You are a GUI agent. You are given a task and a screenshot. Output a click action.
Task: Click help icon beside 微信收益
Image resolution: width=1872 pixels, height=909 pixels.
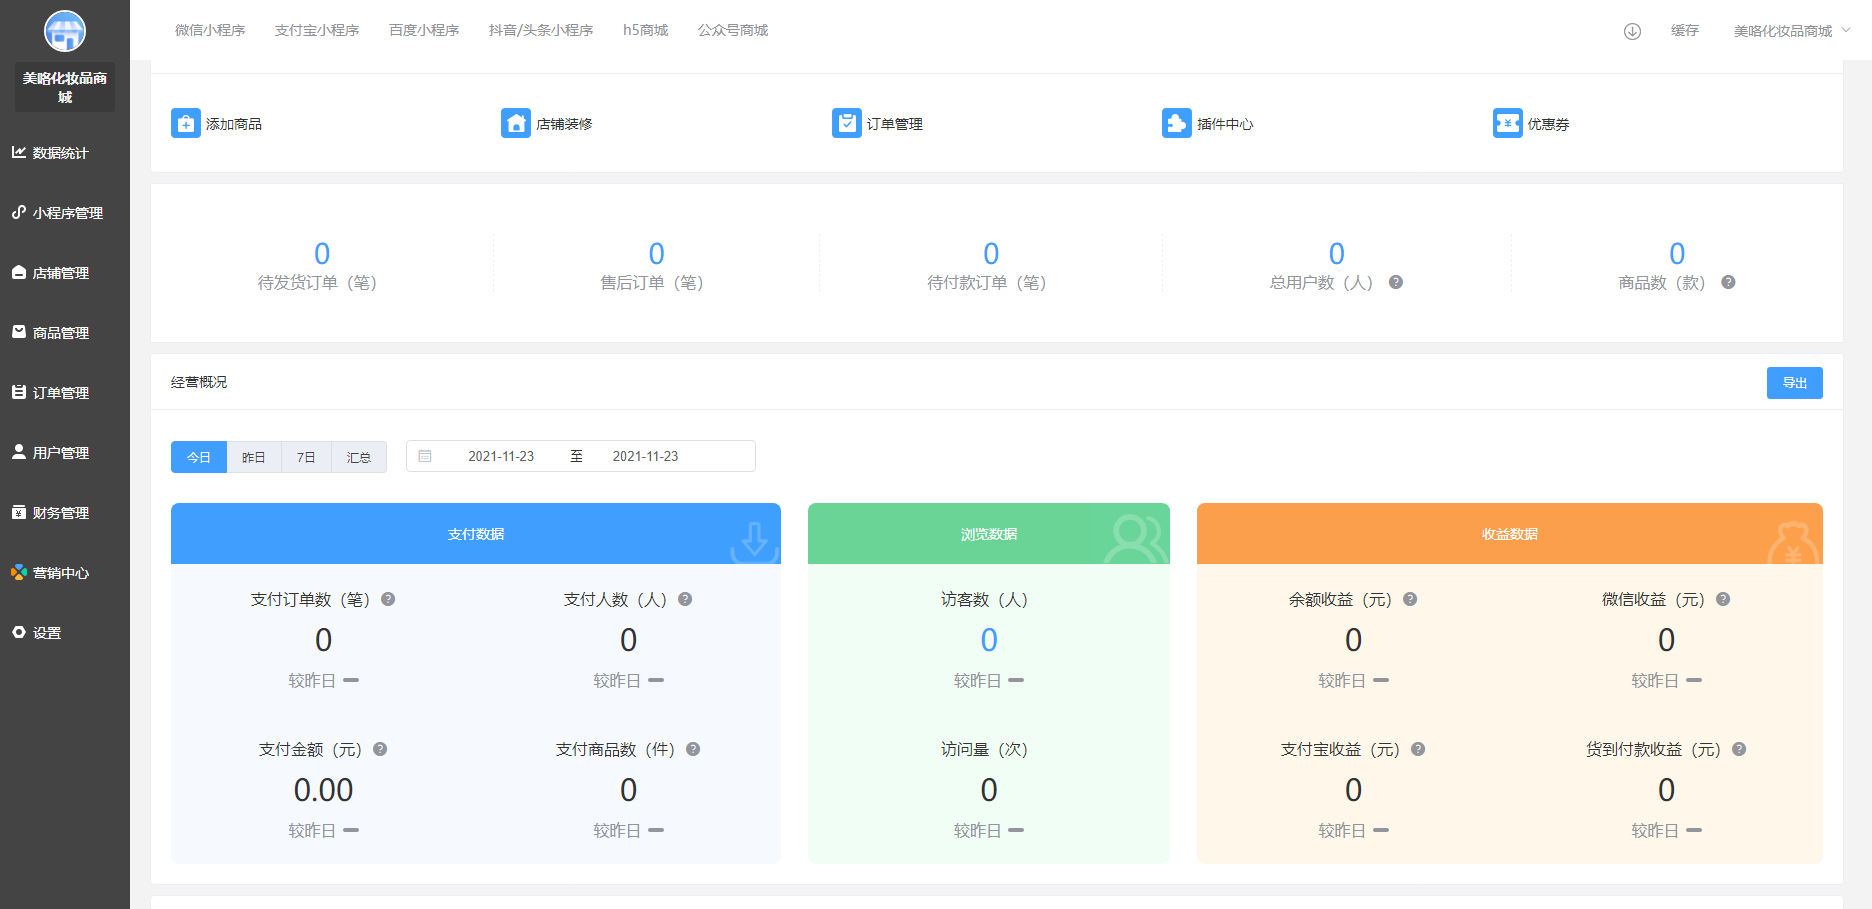click(x=1723, y=599)
